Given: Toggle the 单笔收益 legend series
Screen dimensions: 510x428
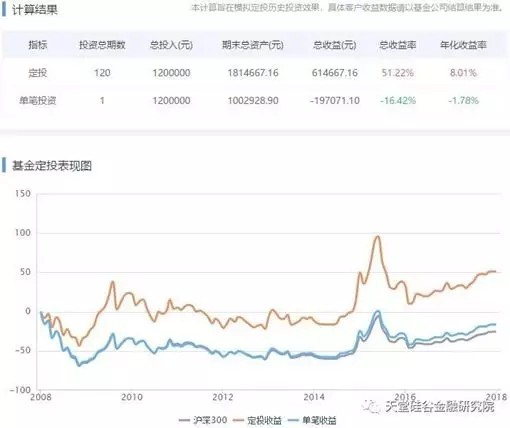Looking at the screenshot, I should pyautogui.click(x=312, y=420).
